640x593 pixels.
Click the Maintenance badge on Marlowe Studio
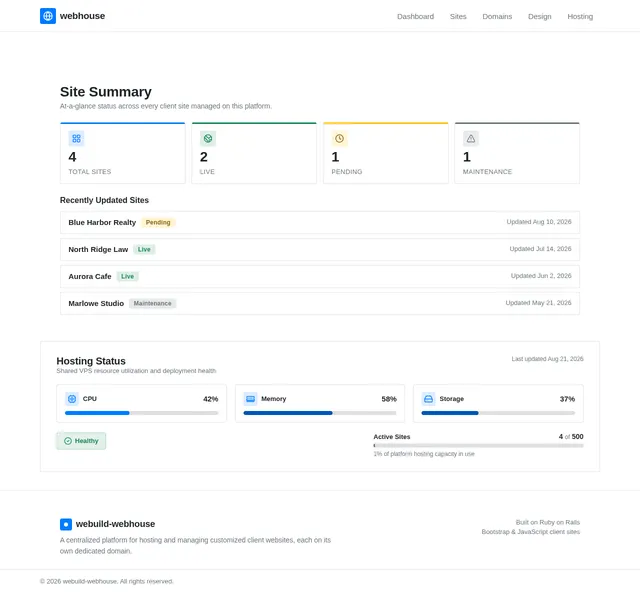coord(153,303)
